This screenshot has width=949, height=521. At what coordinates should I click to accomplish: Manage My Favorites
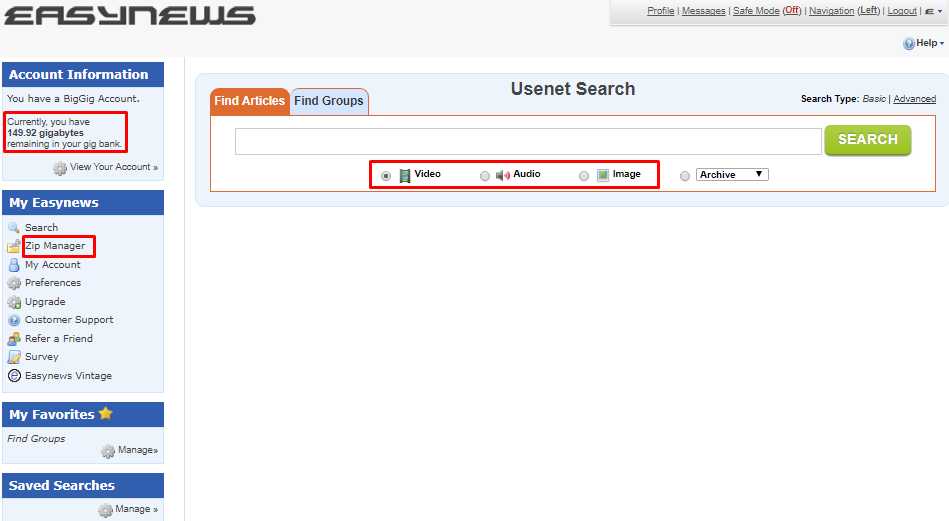(x=137, y=450)
